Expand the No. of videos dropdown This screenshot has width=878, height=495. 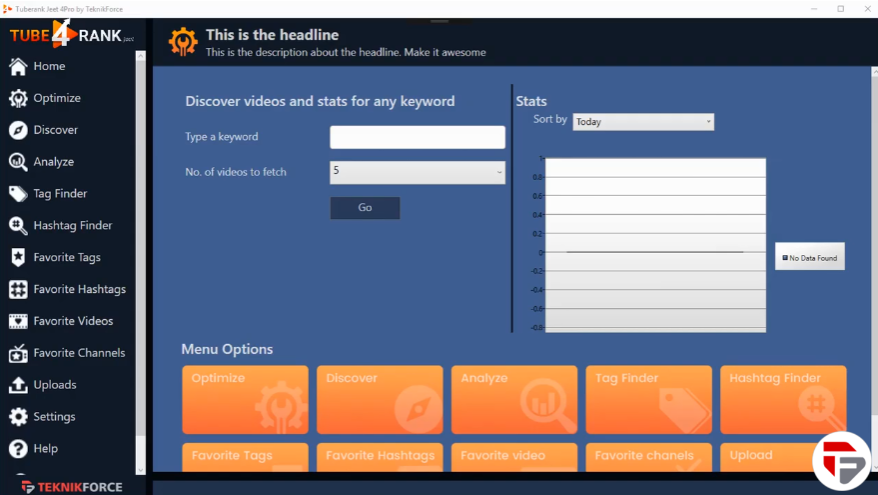pos(417,172)
